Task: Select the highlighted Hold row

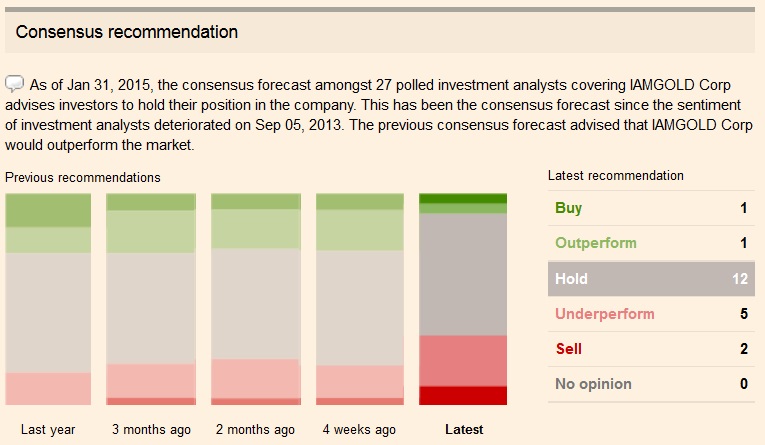Action: (x=651, y=279)
